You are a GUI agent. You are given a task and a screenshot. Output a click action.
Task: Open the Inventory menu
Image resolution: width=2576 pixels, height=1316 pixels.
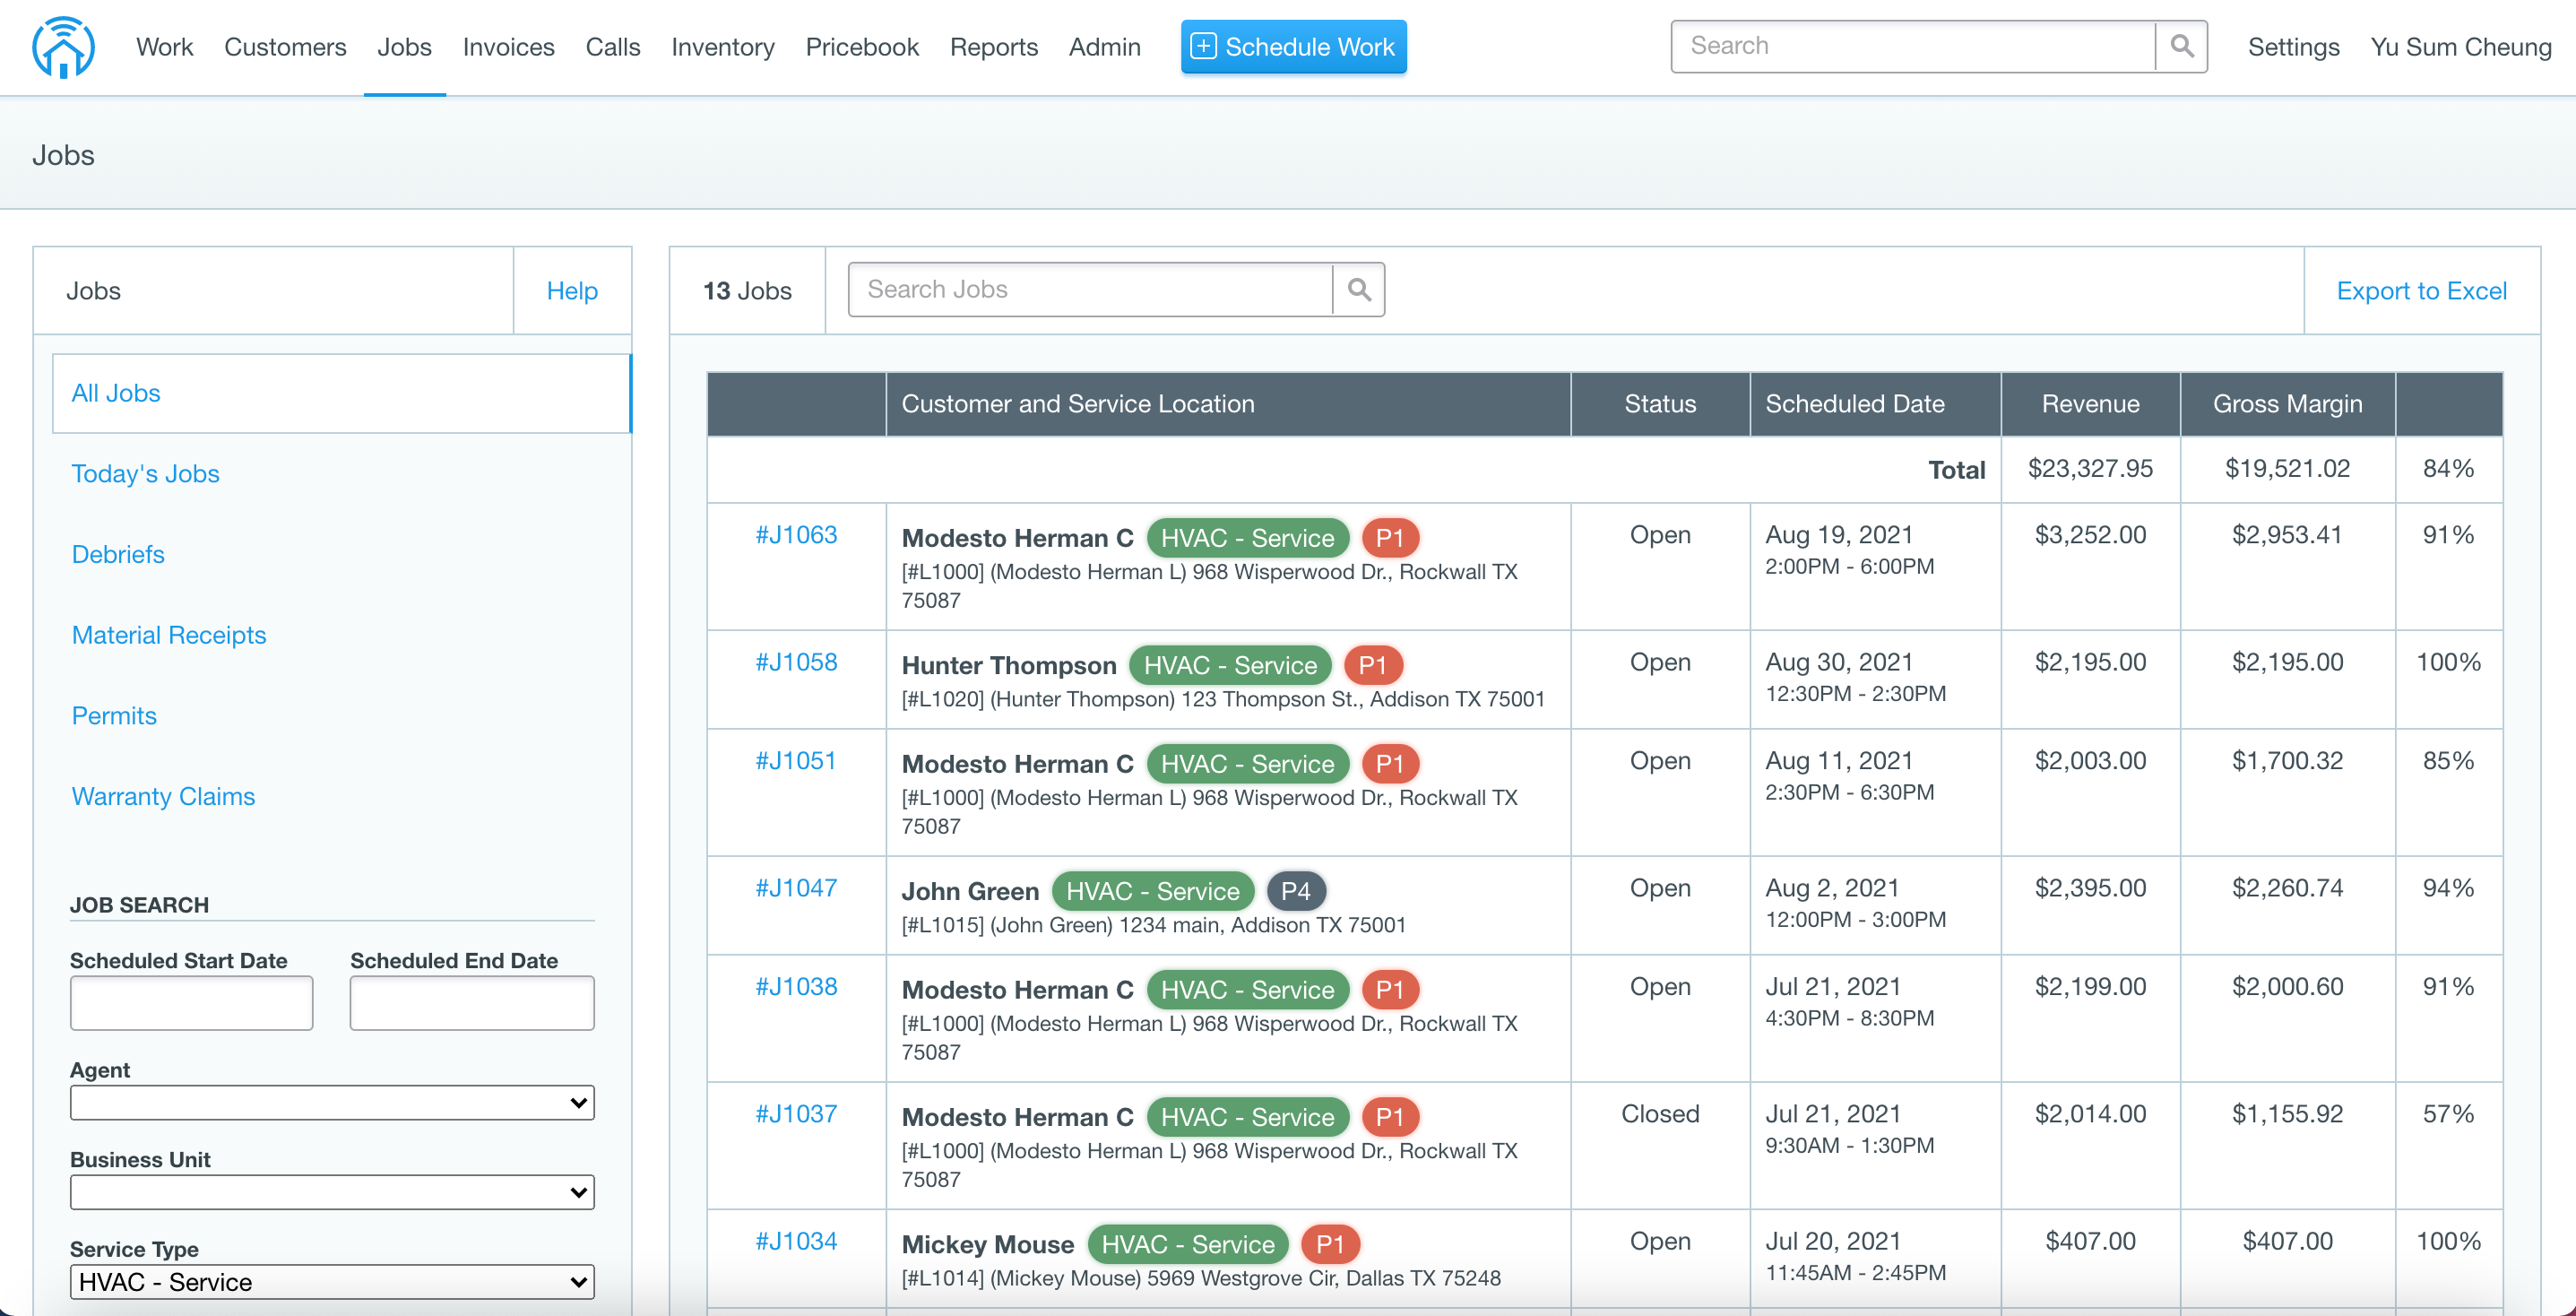tap(722, 47)
